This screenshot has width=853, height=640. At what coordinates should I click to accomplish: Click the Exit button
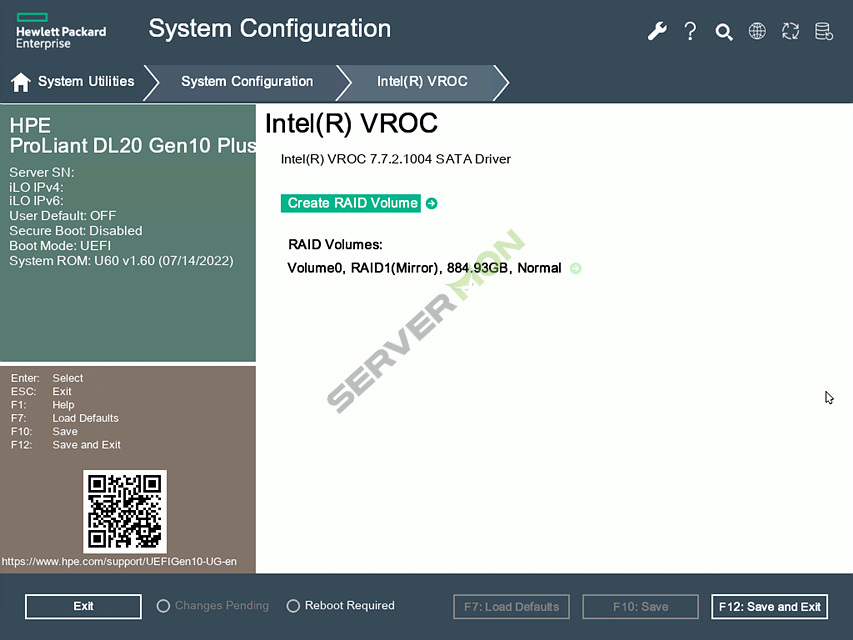pyautogui.click(x=83, y=606)
